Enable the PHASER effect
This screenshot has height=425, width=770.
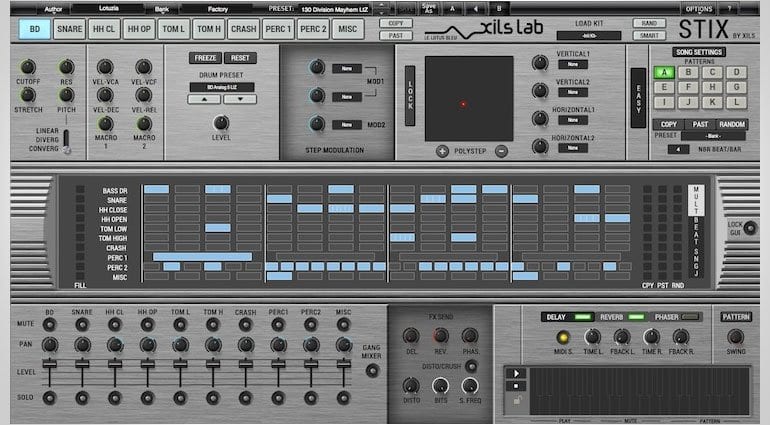point(690,317)
